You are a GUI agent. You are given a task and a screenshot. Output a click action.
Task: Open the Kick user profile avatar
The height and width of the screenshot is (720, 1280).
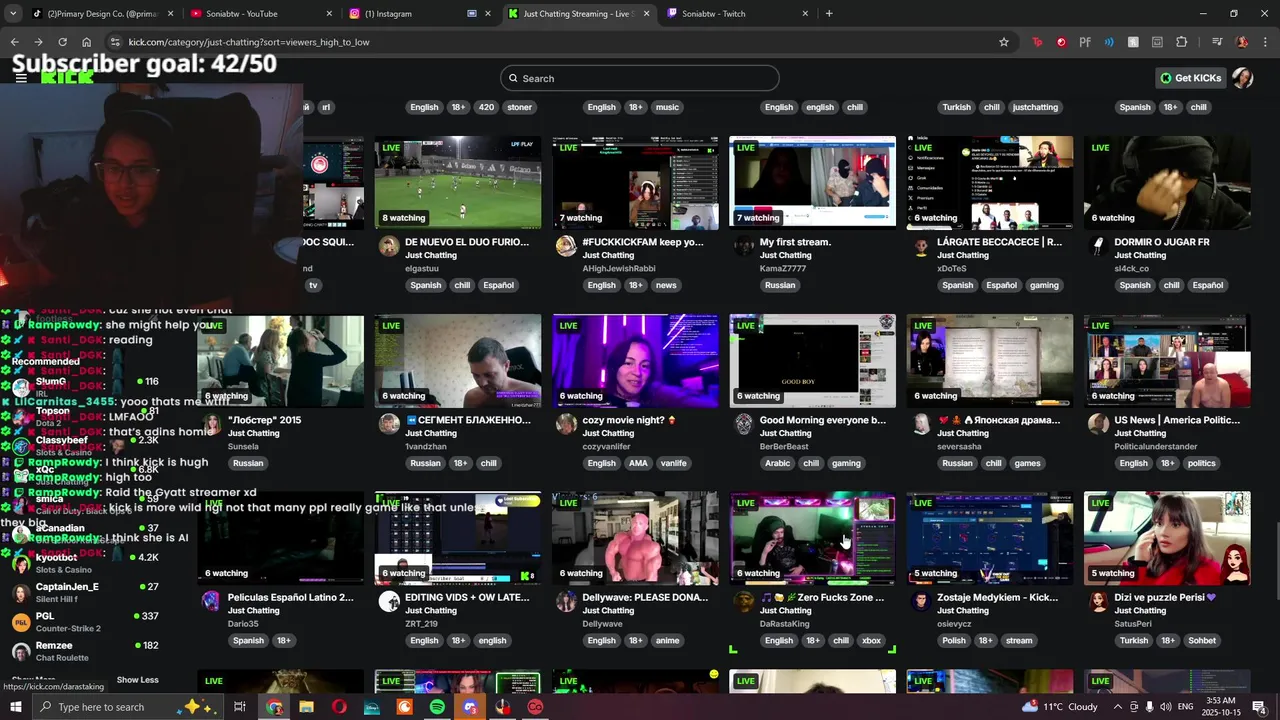tap(1242, 78)
